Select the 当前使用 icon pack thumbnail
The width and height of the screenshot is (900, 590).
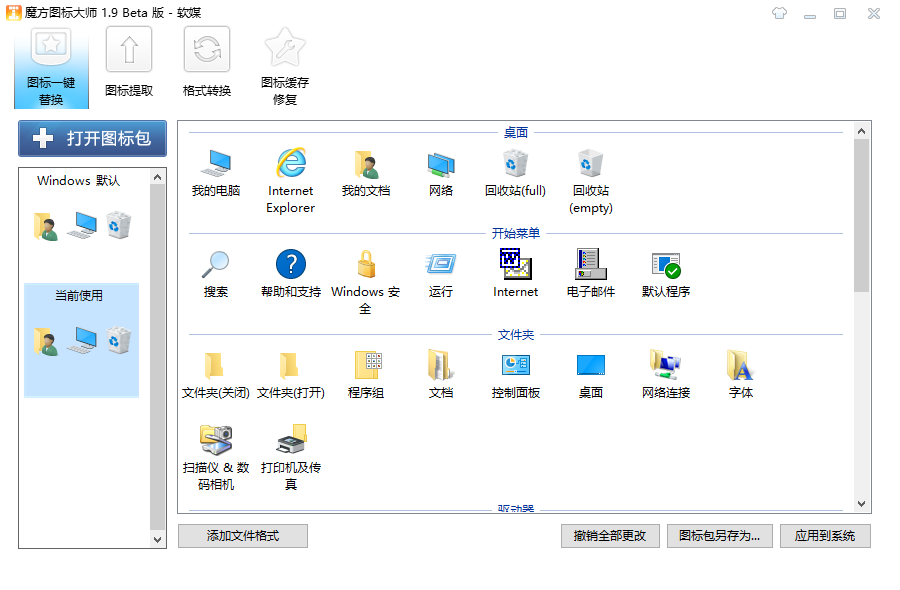click(x=81, y=340)
